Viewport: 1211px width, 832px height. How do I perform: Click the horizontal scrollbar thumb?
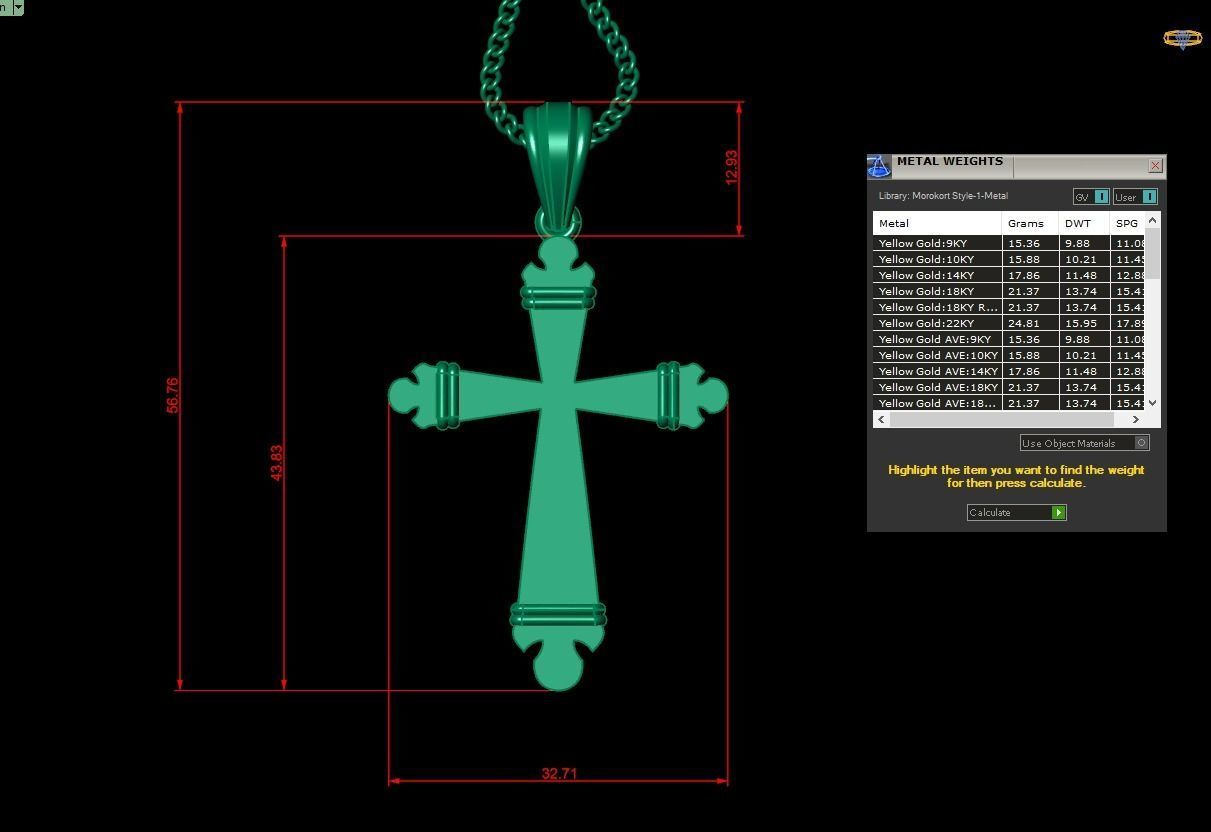tap(1002, 420)
